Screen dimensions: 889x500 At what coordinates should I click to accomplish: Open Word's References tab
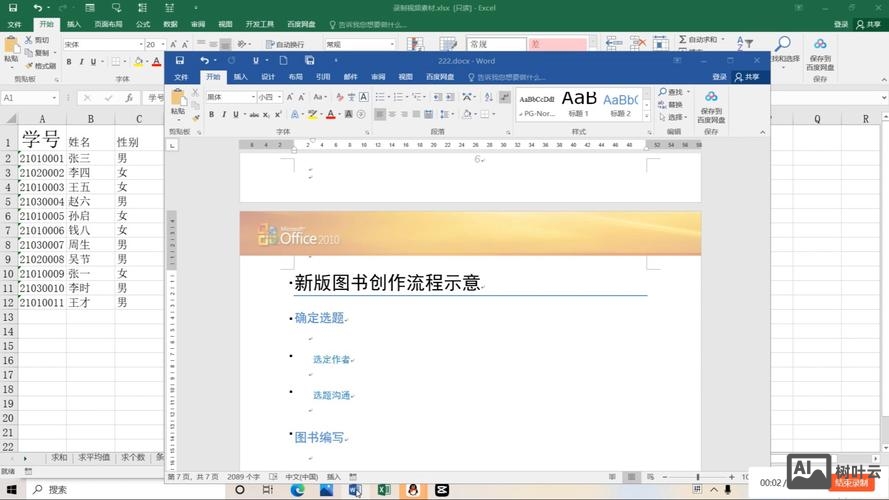pyautogui.click(x=323, y=77)
